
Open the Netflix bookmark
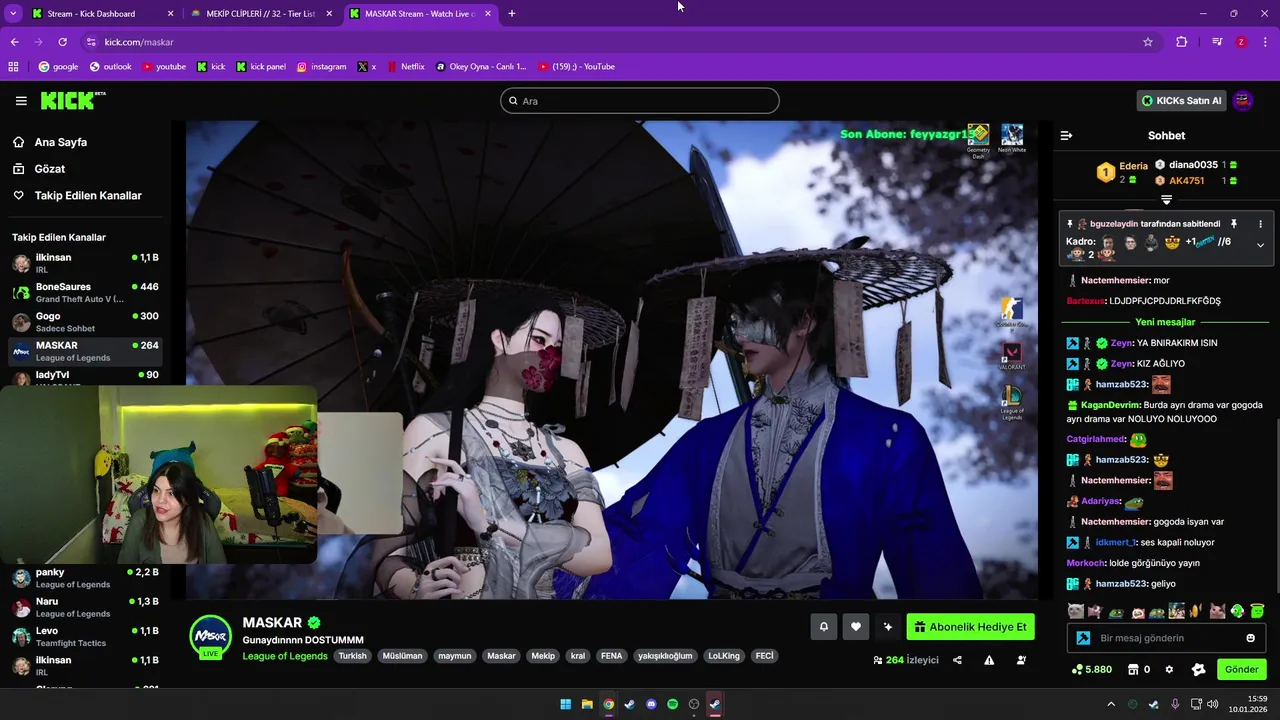pos(405,67)
